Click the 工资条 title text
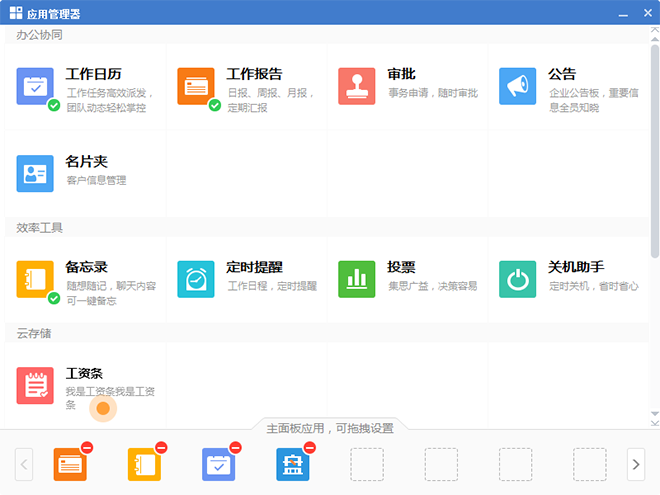Viewport: 660px width, 495px height. coord(84,373)
